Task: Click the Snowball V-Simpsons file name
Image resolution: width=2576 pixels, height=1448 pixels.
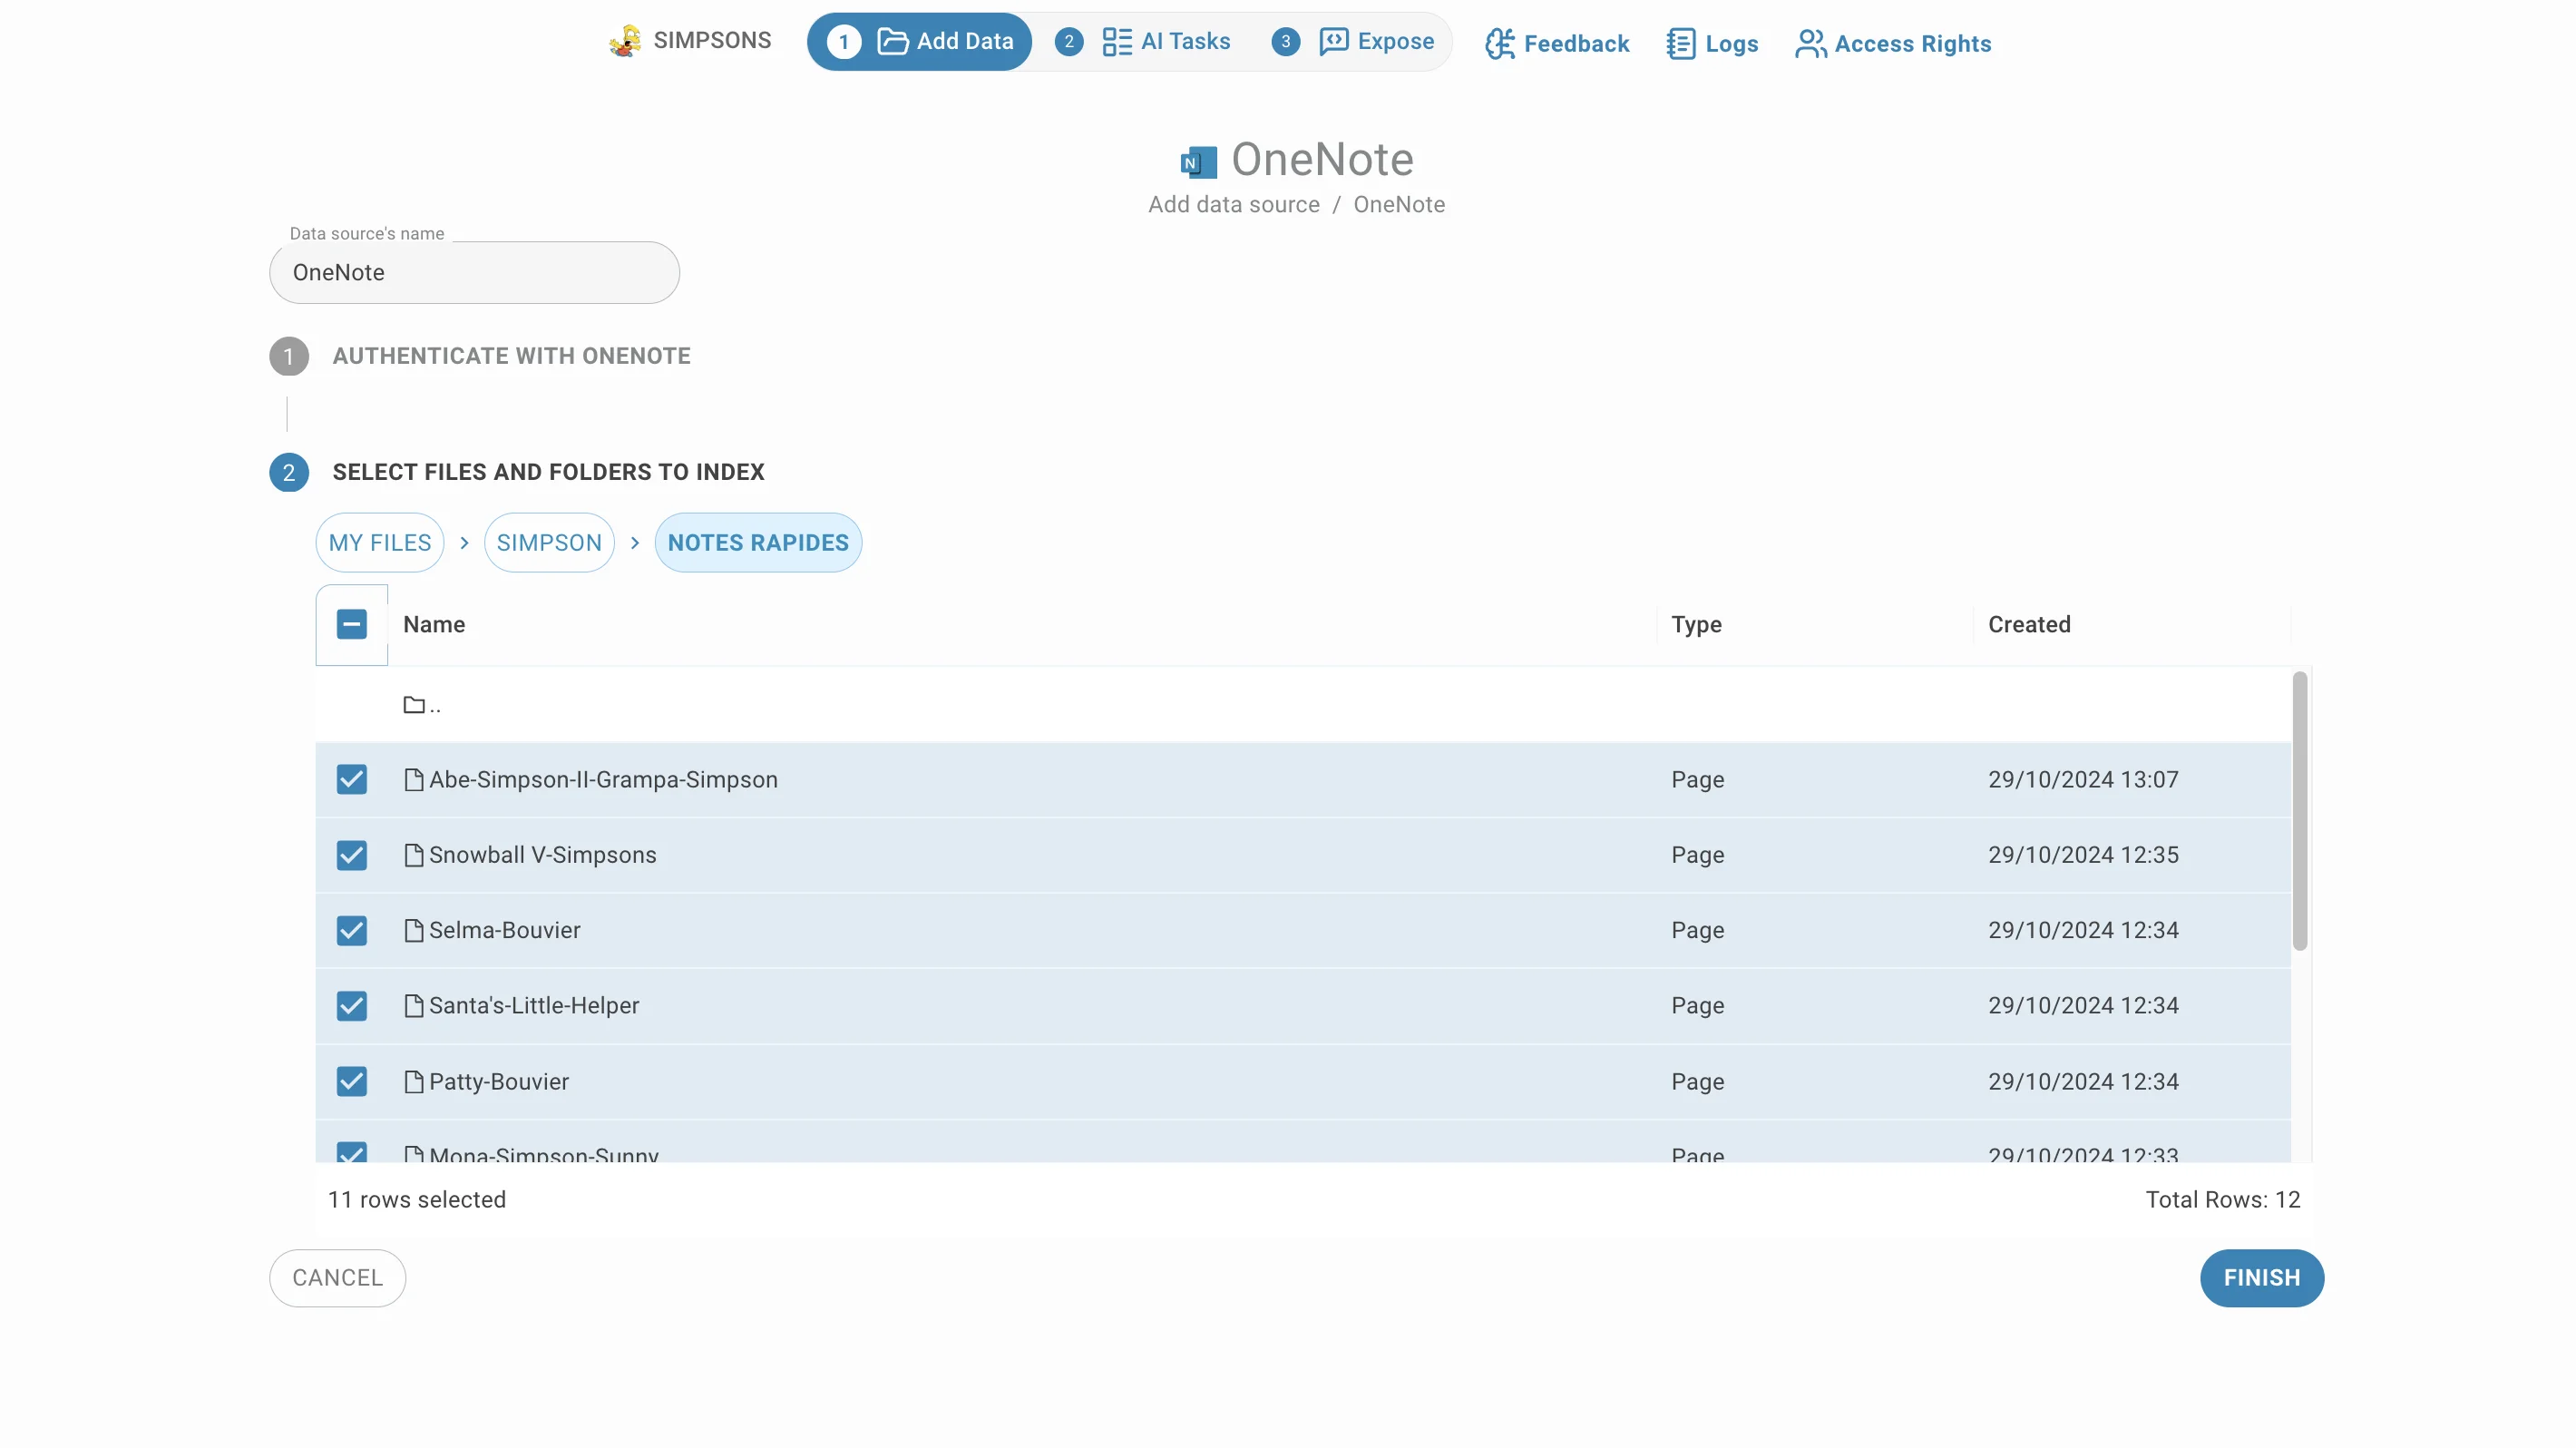Action: (543, 855)
